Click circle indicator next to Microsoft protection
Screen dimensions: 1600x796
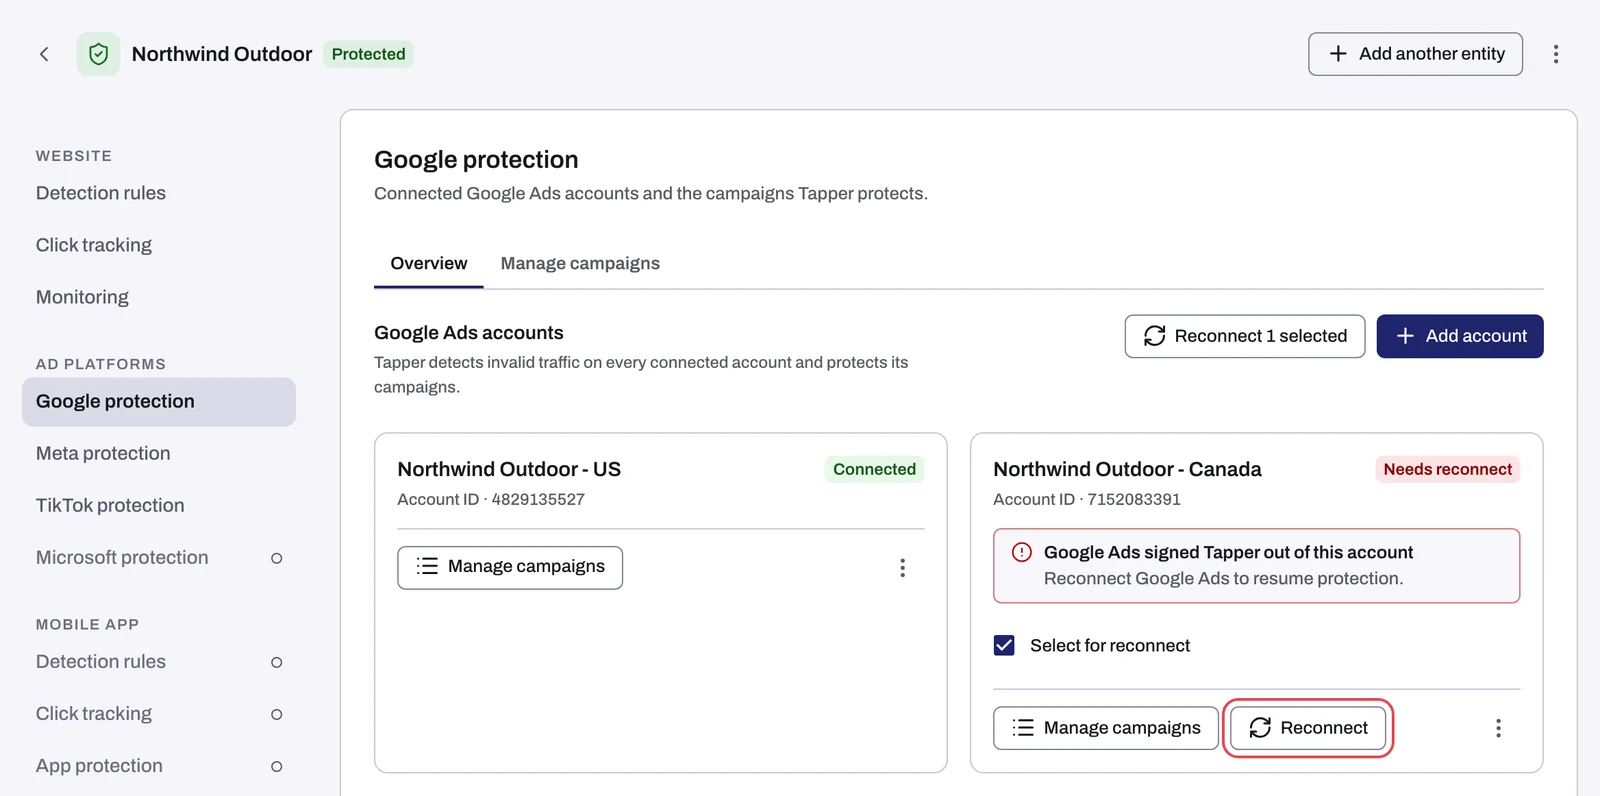coord(277,558)
